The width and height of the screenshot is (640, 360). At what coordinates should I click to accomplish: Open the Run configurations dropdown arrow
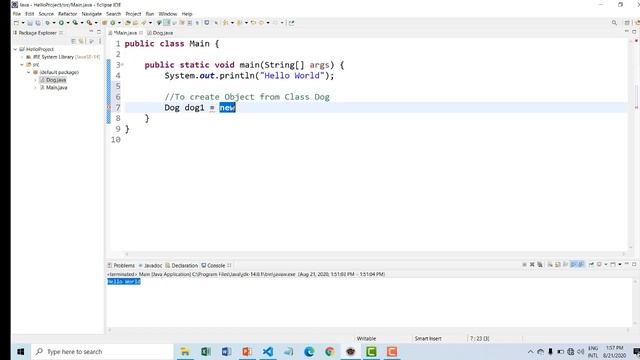pyautogui.click(x=68, y=23)
